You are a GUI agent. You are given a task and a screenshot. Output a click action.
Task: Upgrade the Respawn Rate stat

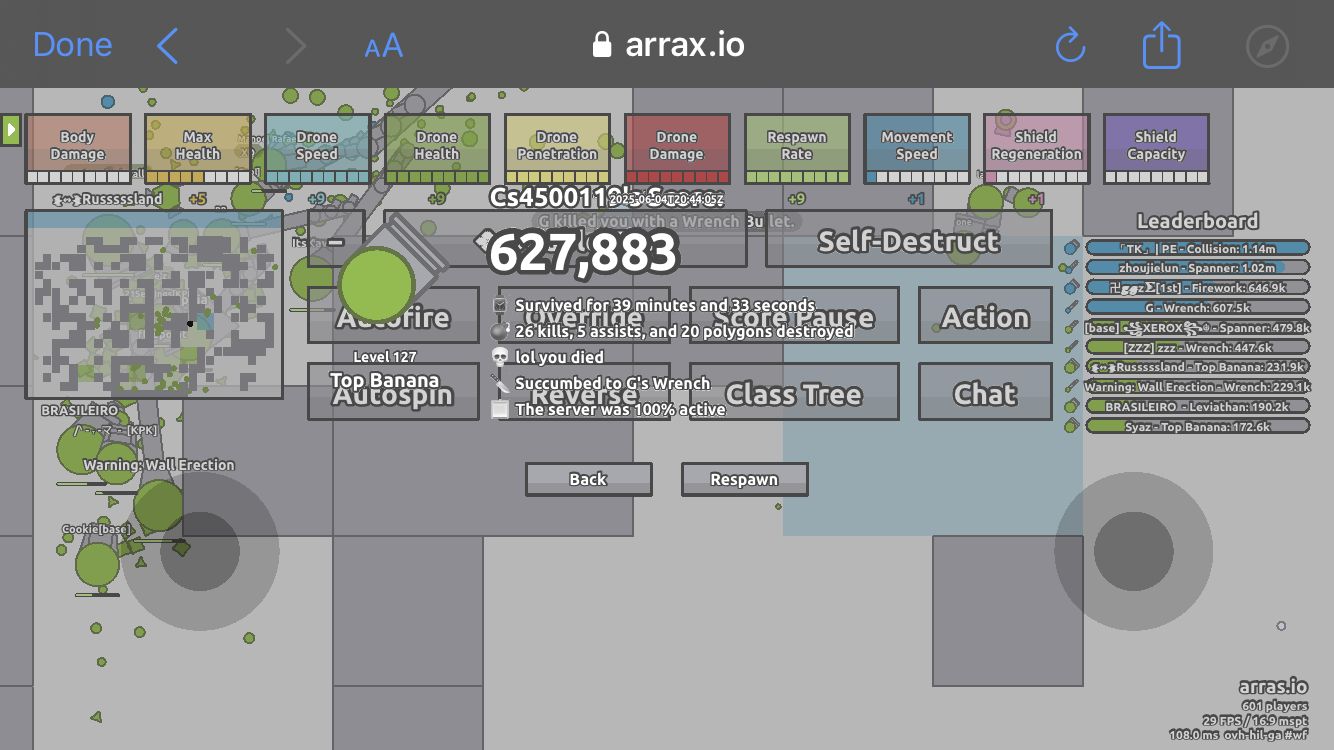(797, 149)
